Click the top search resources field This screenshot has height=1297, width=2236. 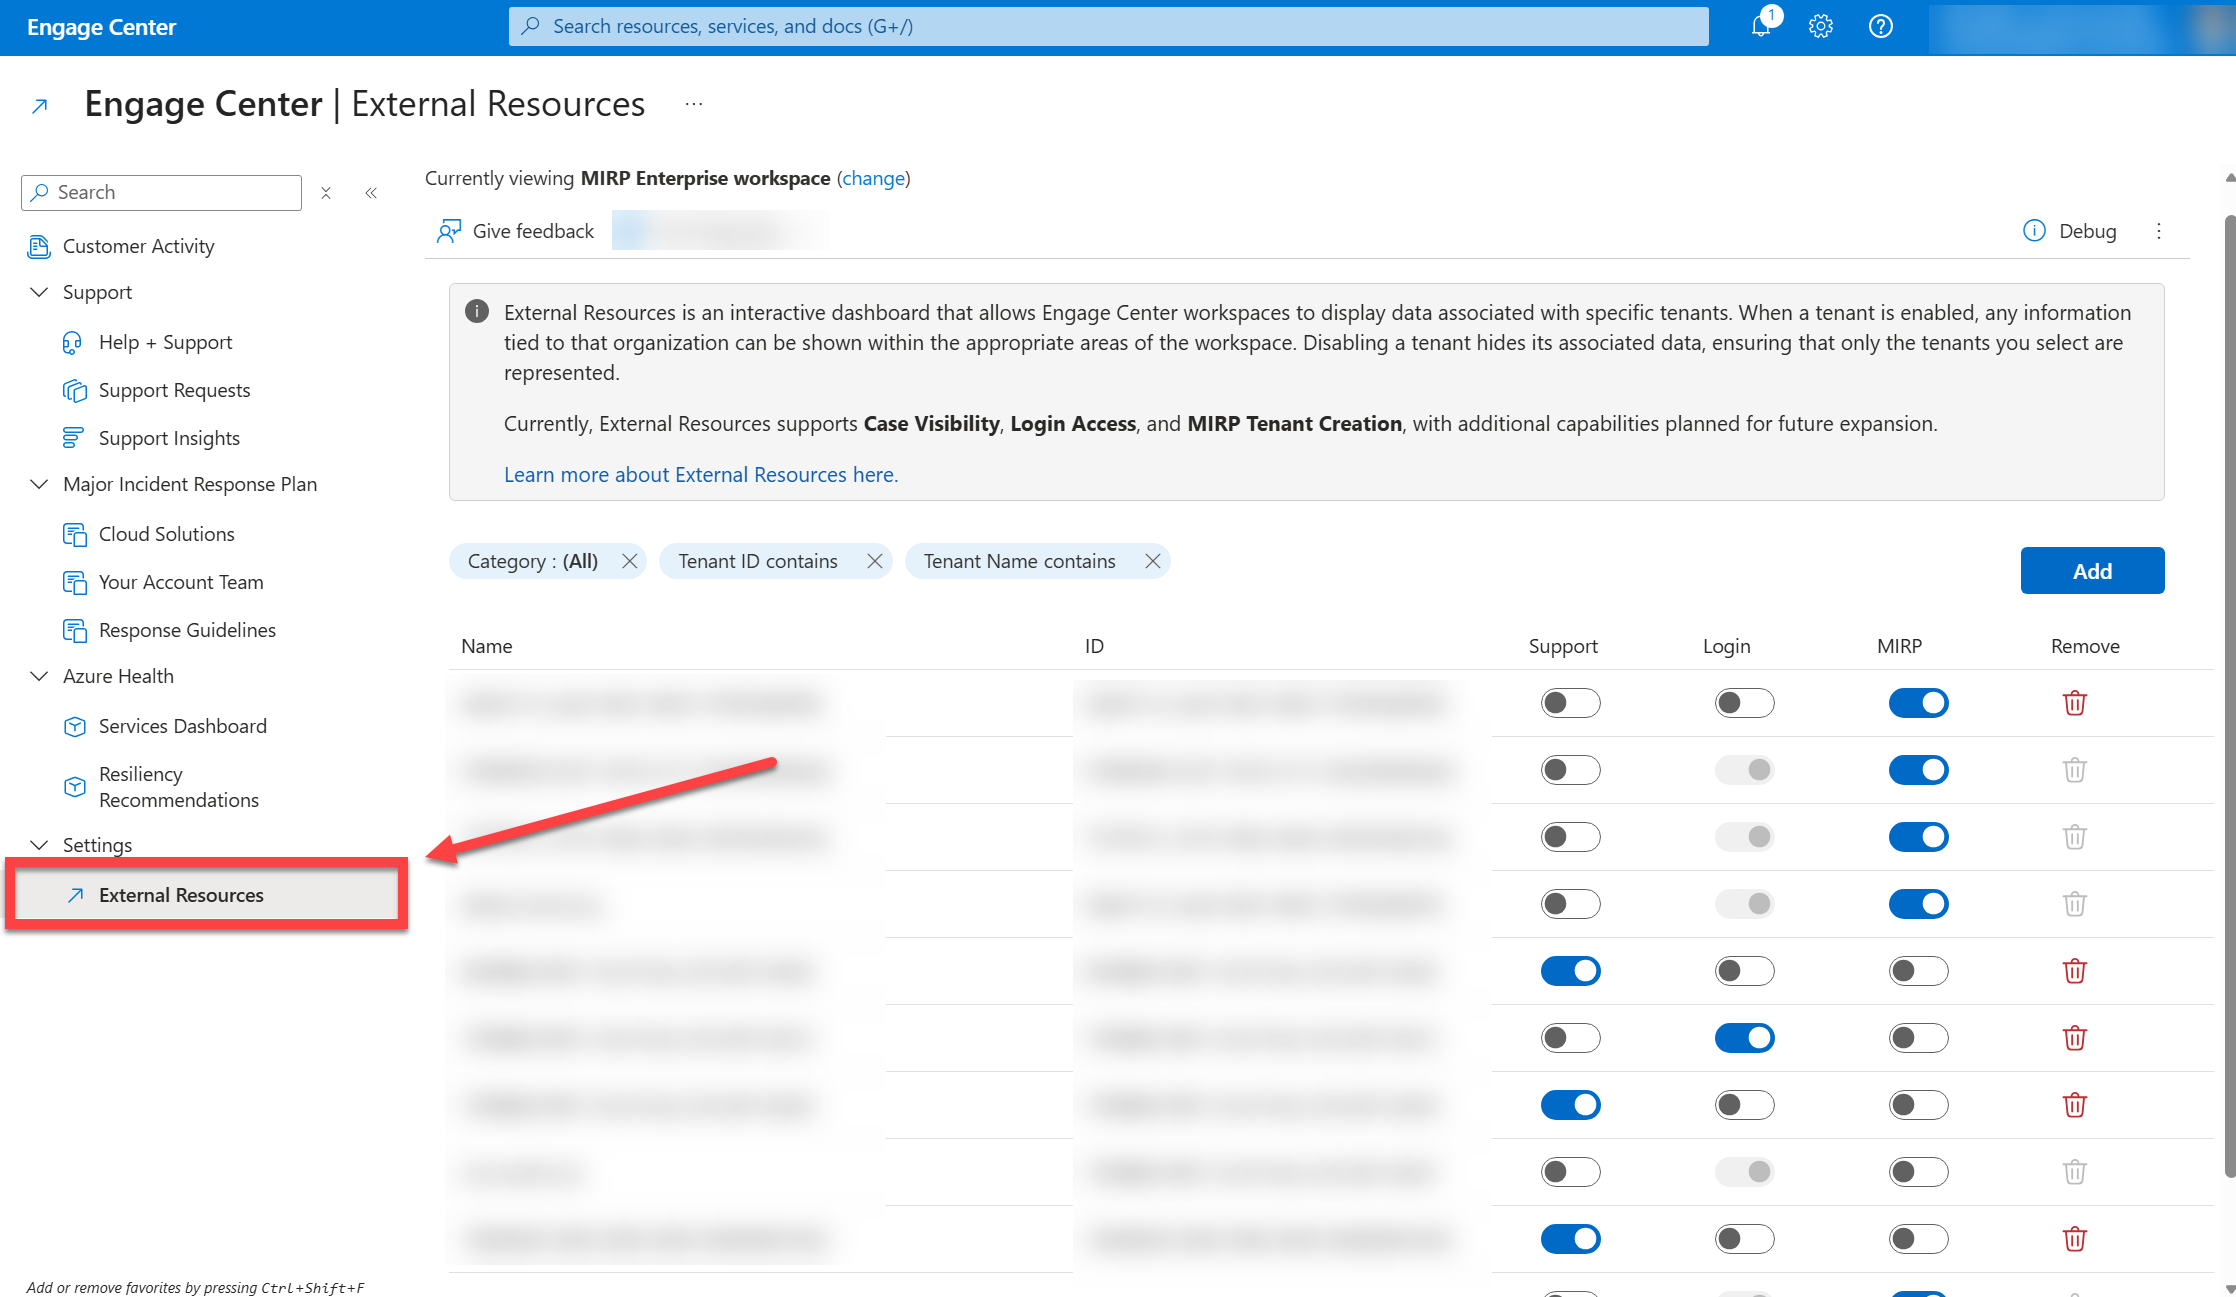[x=1108, y=26]
